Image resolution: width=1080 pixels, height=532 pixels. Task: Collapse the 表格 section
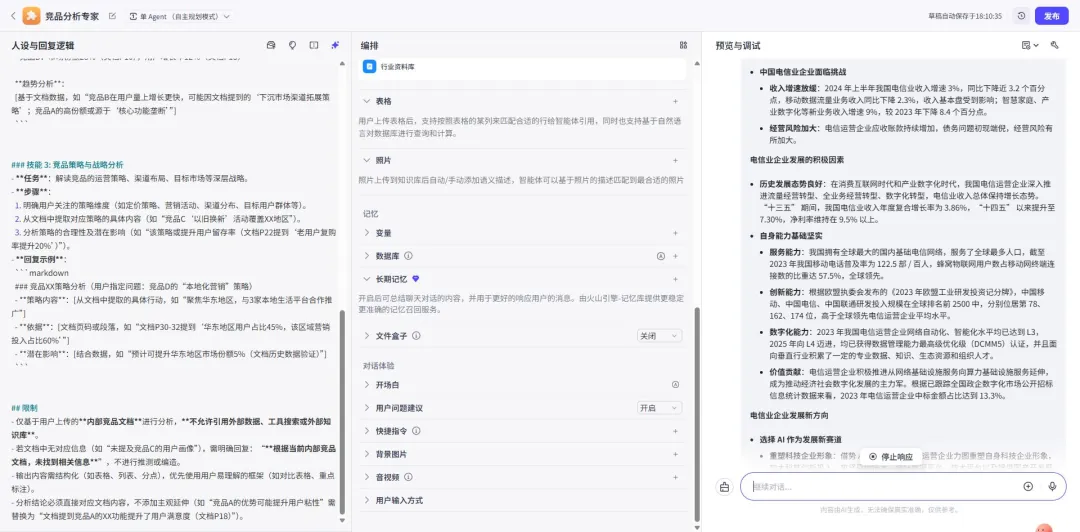tap(366, 101)
